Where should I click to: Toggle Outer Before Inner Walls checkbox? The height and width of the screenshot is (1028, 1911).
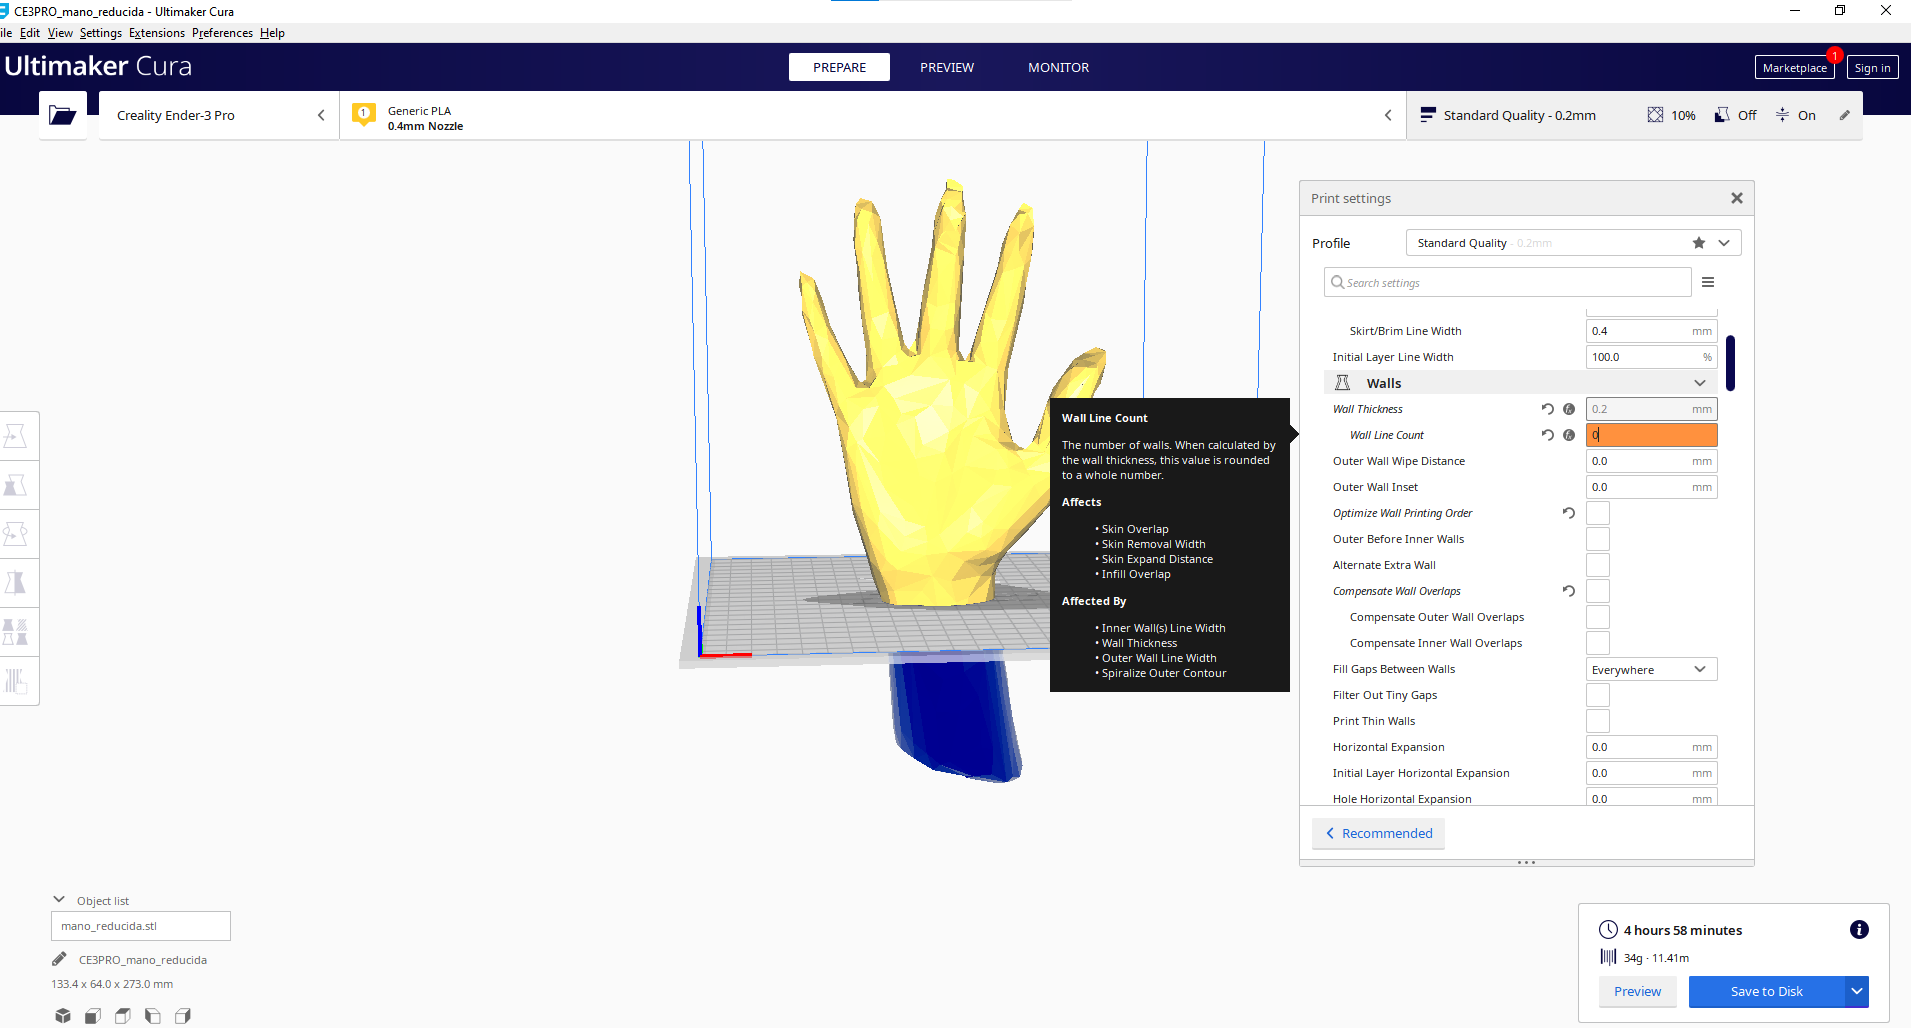pyautogui.click(x=1597, y=539)
